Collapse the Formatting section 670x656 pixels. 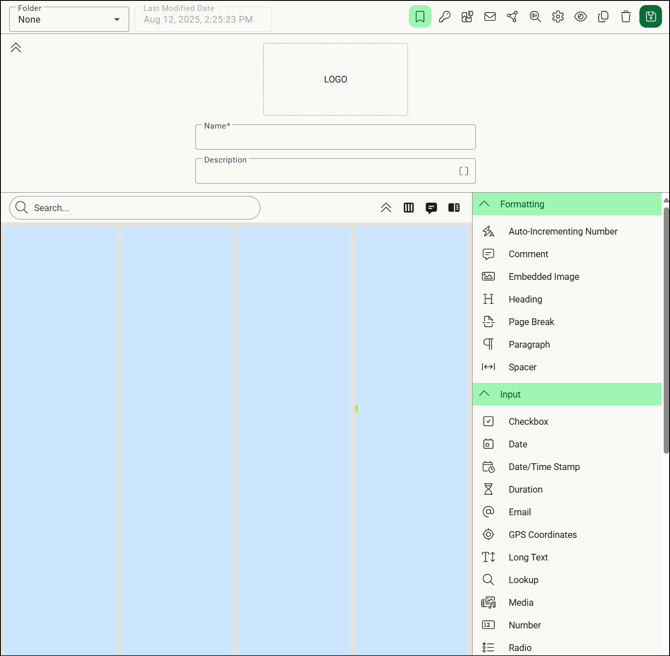[x=485, y=204]
